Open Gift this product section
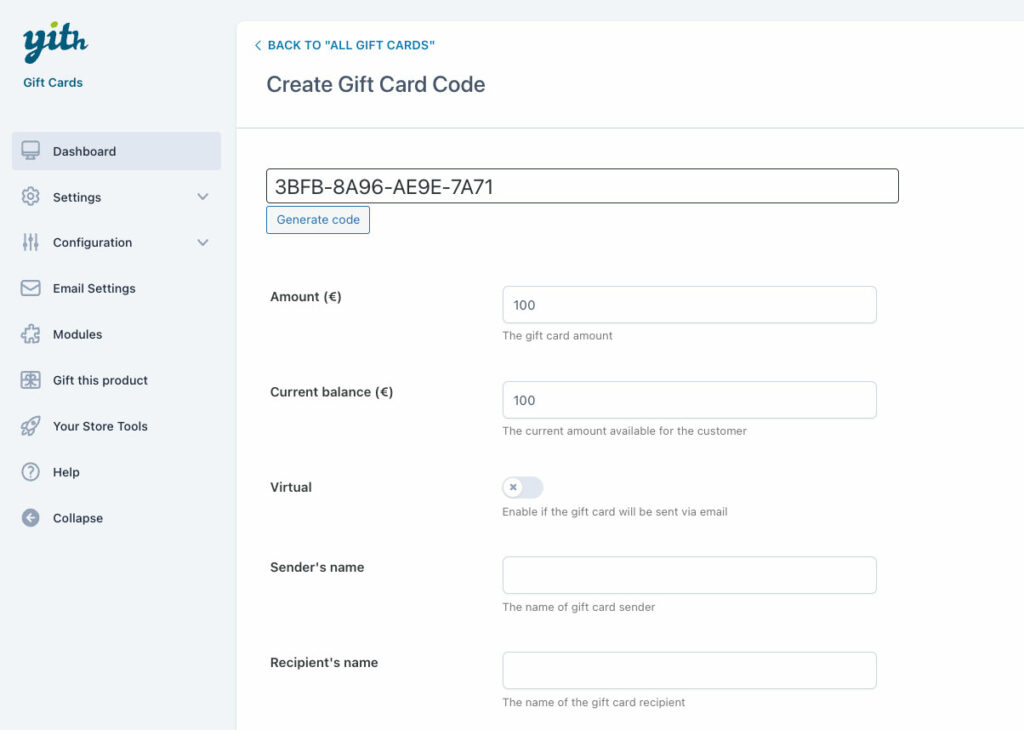The width and height of the screenshot is (1024, 730). click(116, 380)
